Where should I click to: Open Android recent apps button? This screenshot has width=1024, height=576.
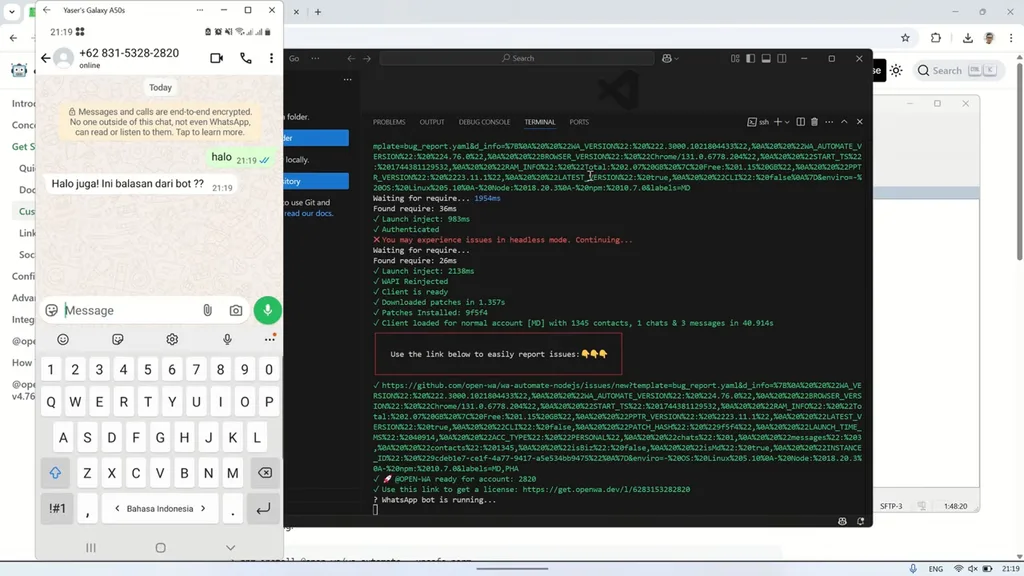click(91, 547)
